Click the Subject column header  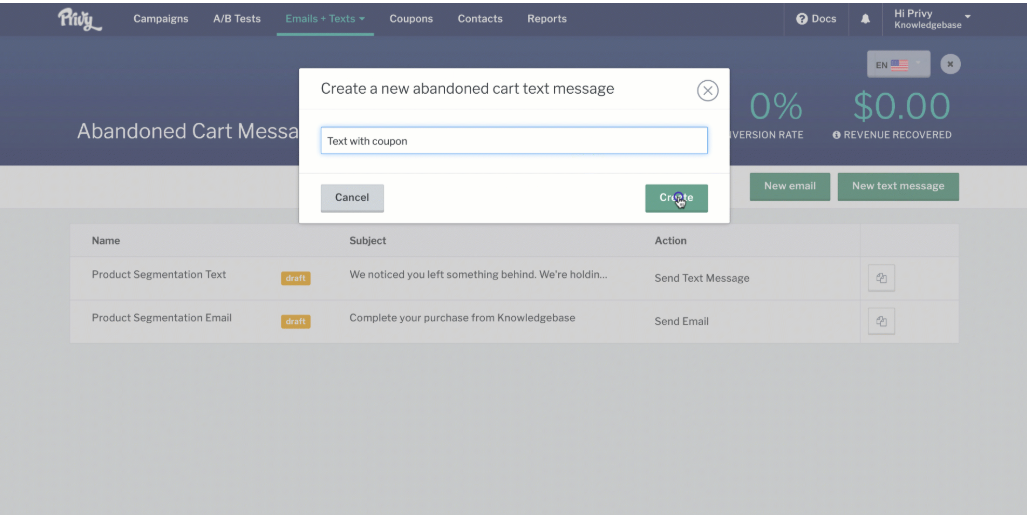[x=367, y=240]
